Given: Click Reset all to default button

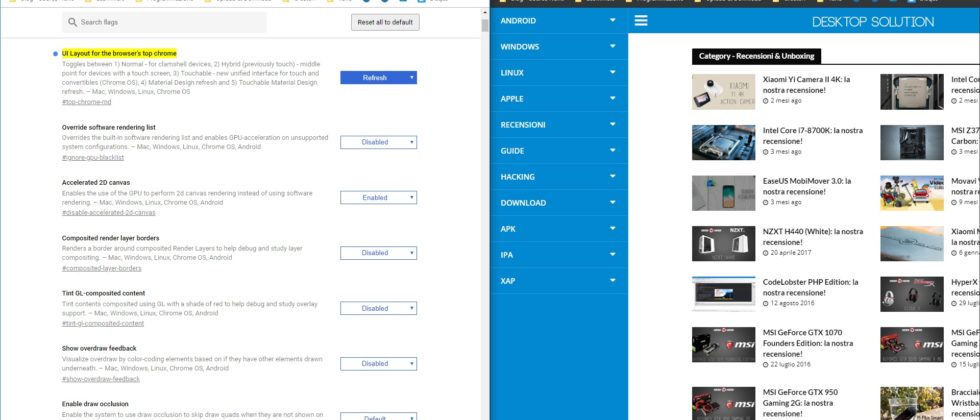Looking at the screenshot, I should point(385,22).
